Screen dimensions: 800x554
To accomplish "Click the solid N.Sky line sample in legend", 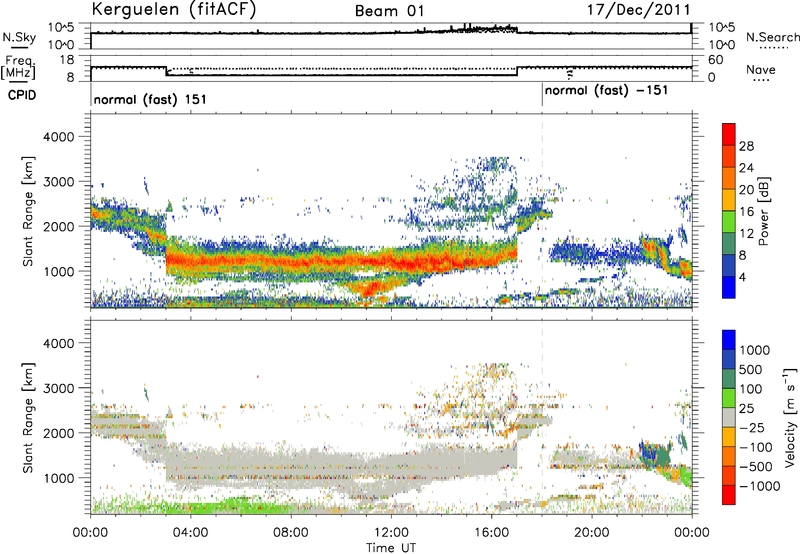I will (x=19, y=48).
